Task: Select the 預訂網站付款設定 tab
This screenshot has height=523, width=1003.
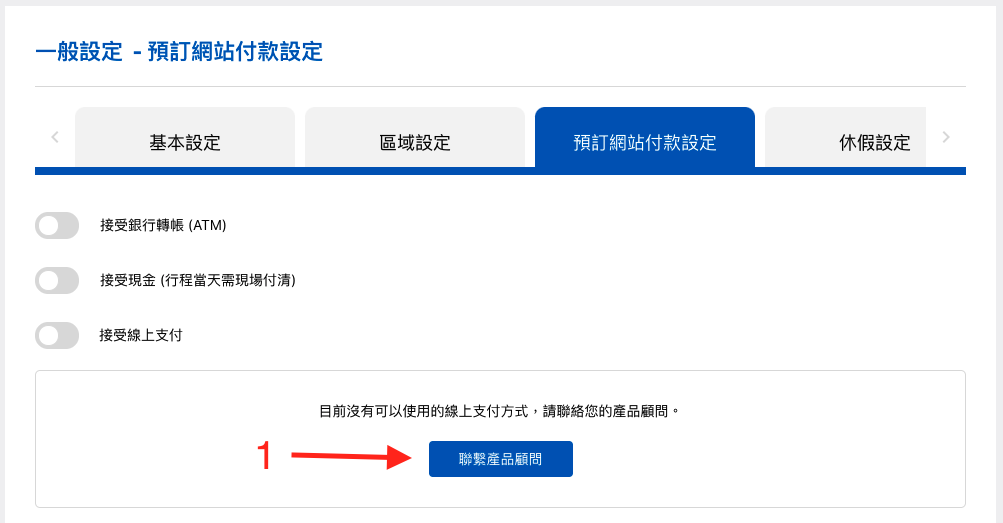Action: [645, 138]
